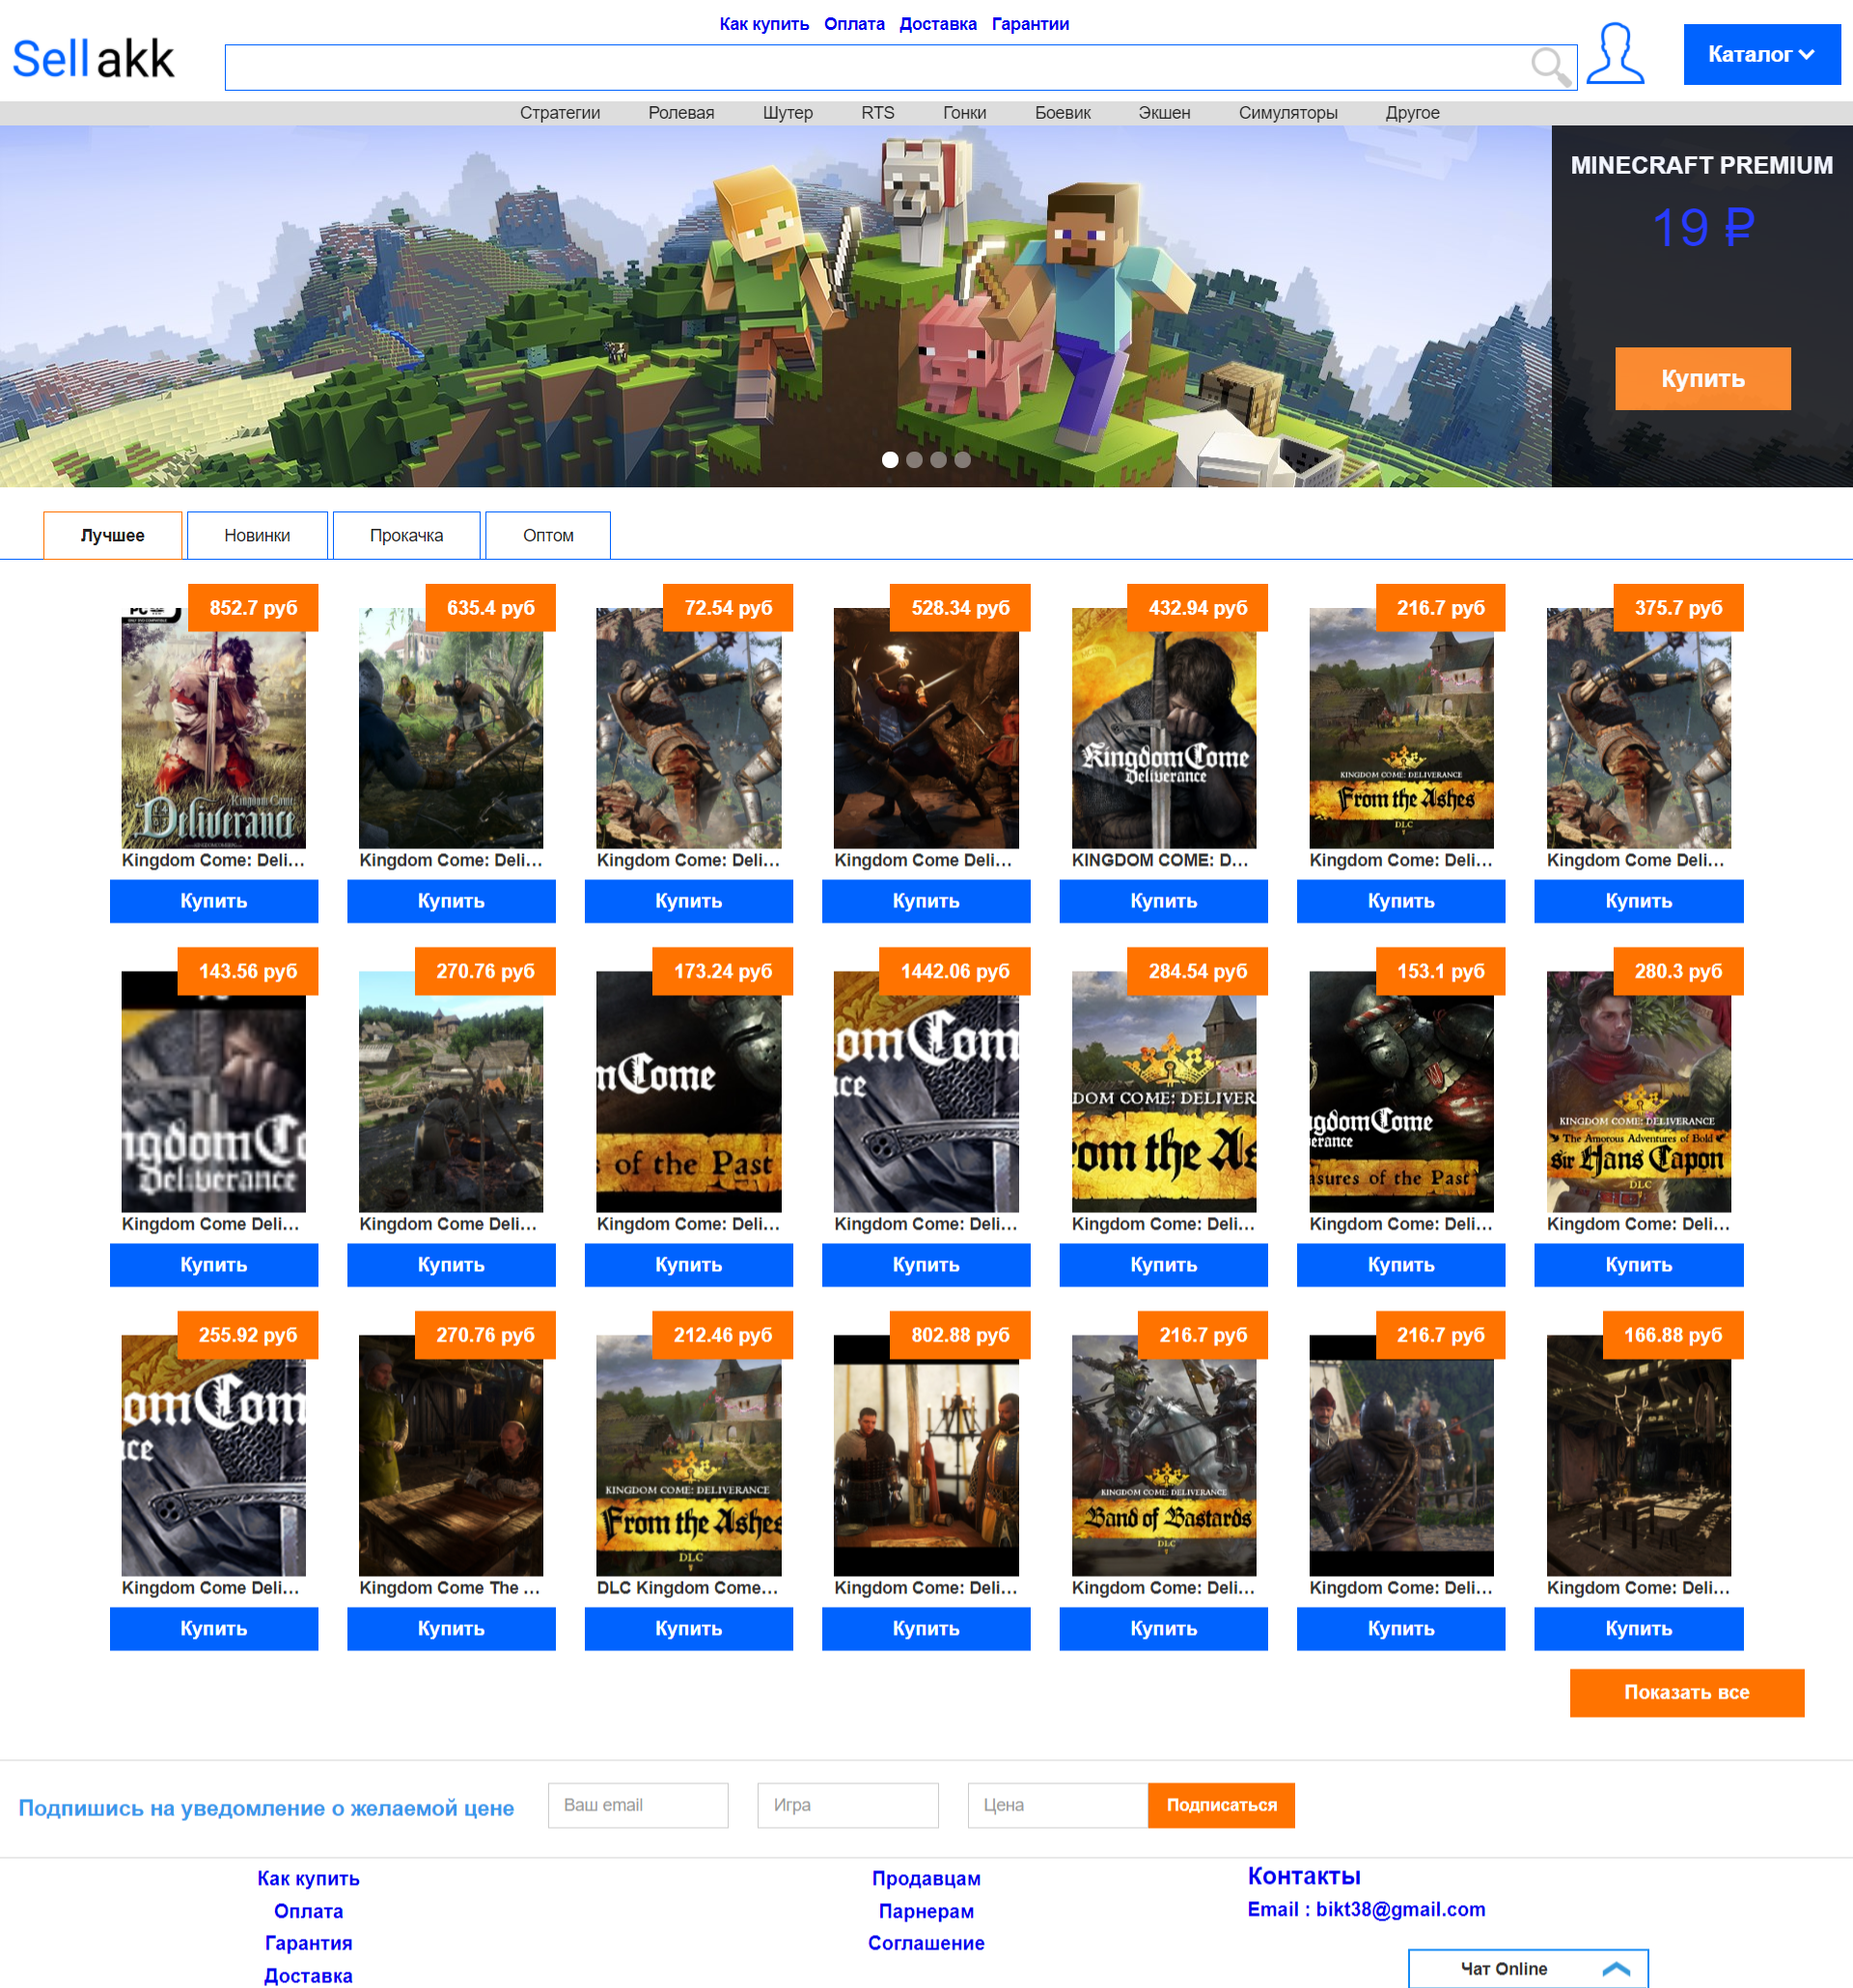Open the user profile icon

pos(1615,54)
